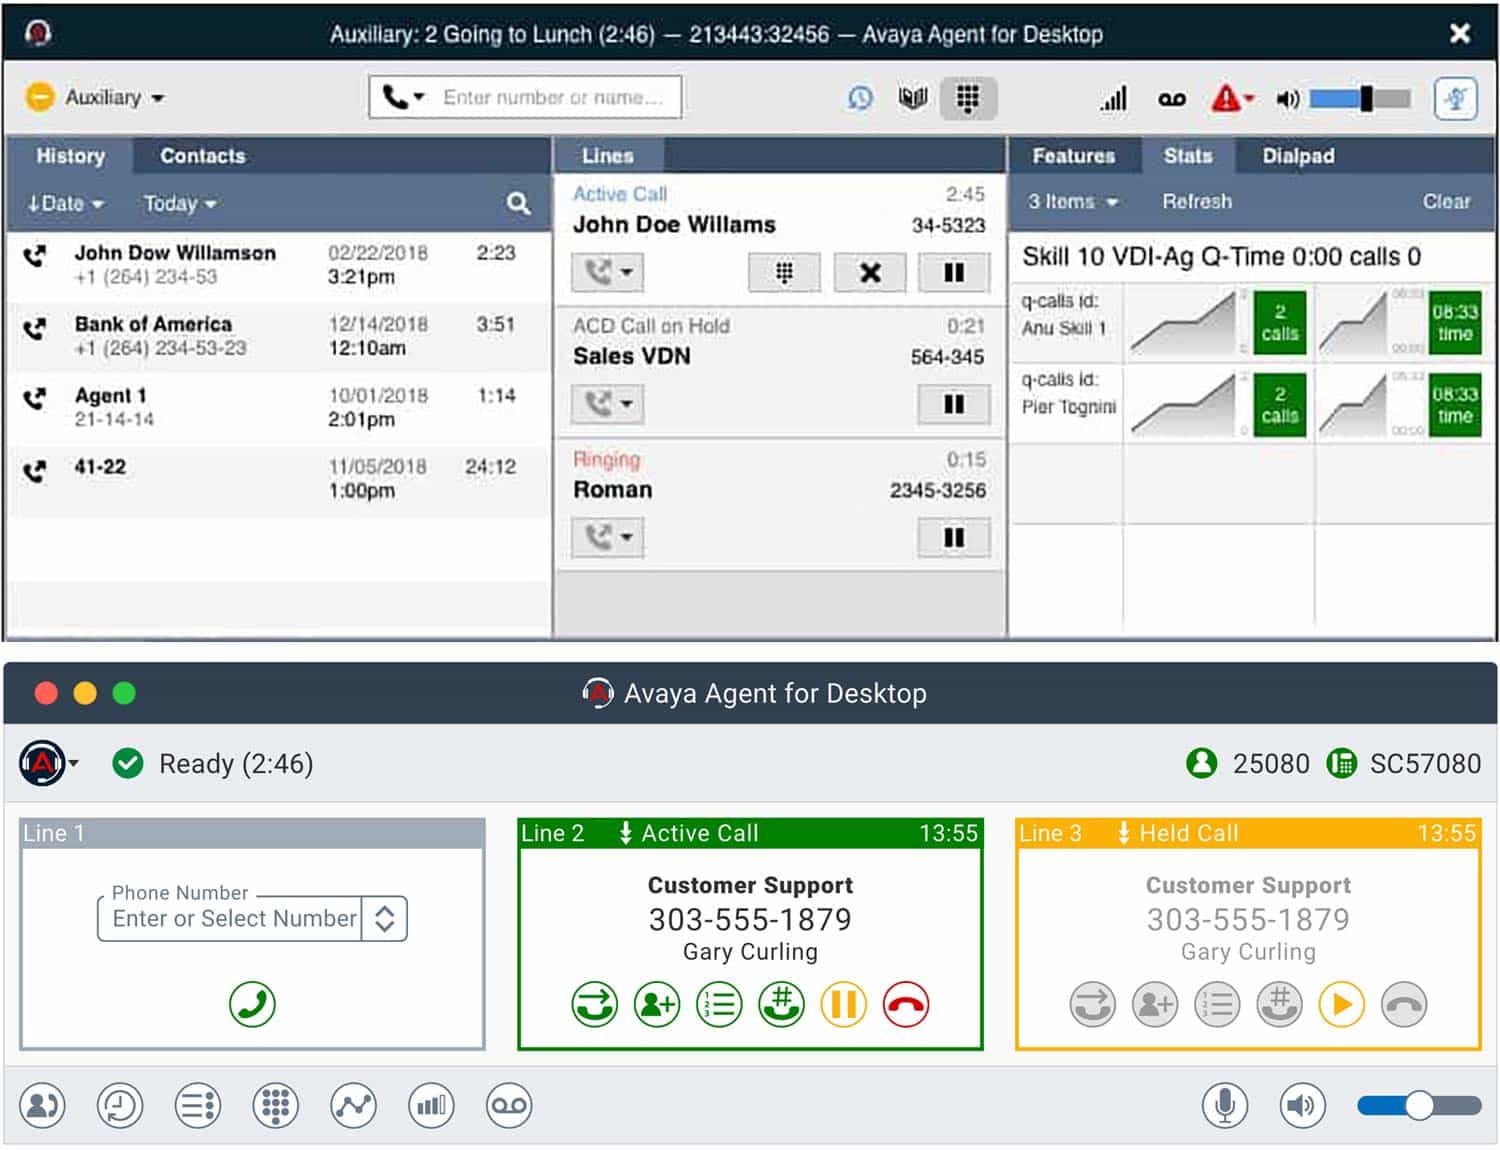The width and height of the screenshot is (1500, 1150).
Task: Open the dialpad icon in bottom toolbar
Action: [276, 1106]
